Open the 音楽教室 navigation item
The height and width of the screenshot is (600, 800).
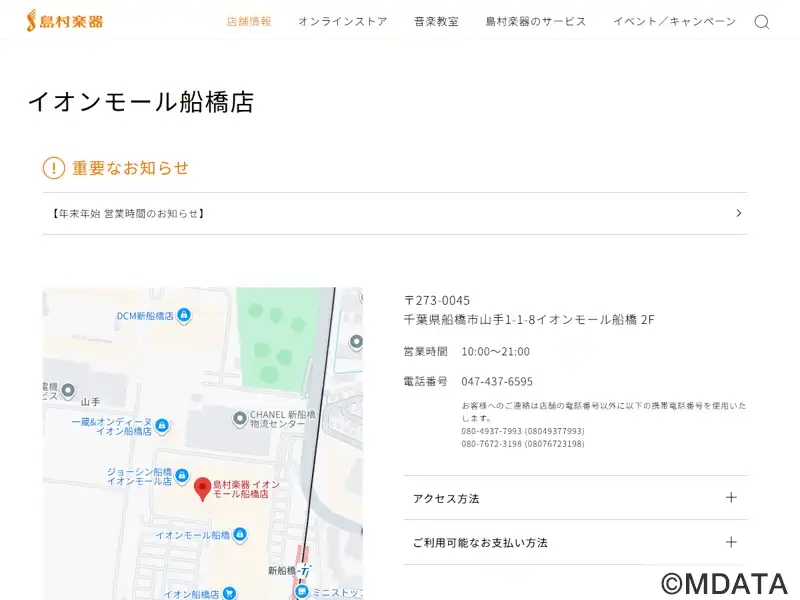(x=436, y=22)
